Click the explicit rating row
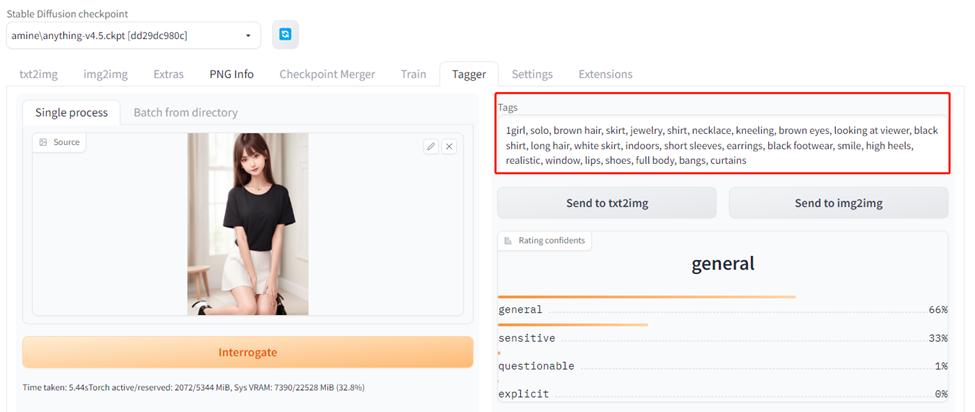975x412 pixels. 723,393
